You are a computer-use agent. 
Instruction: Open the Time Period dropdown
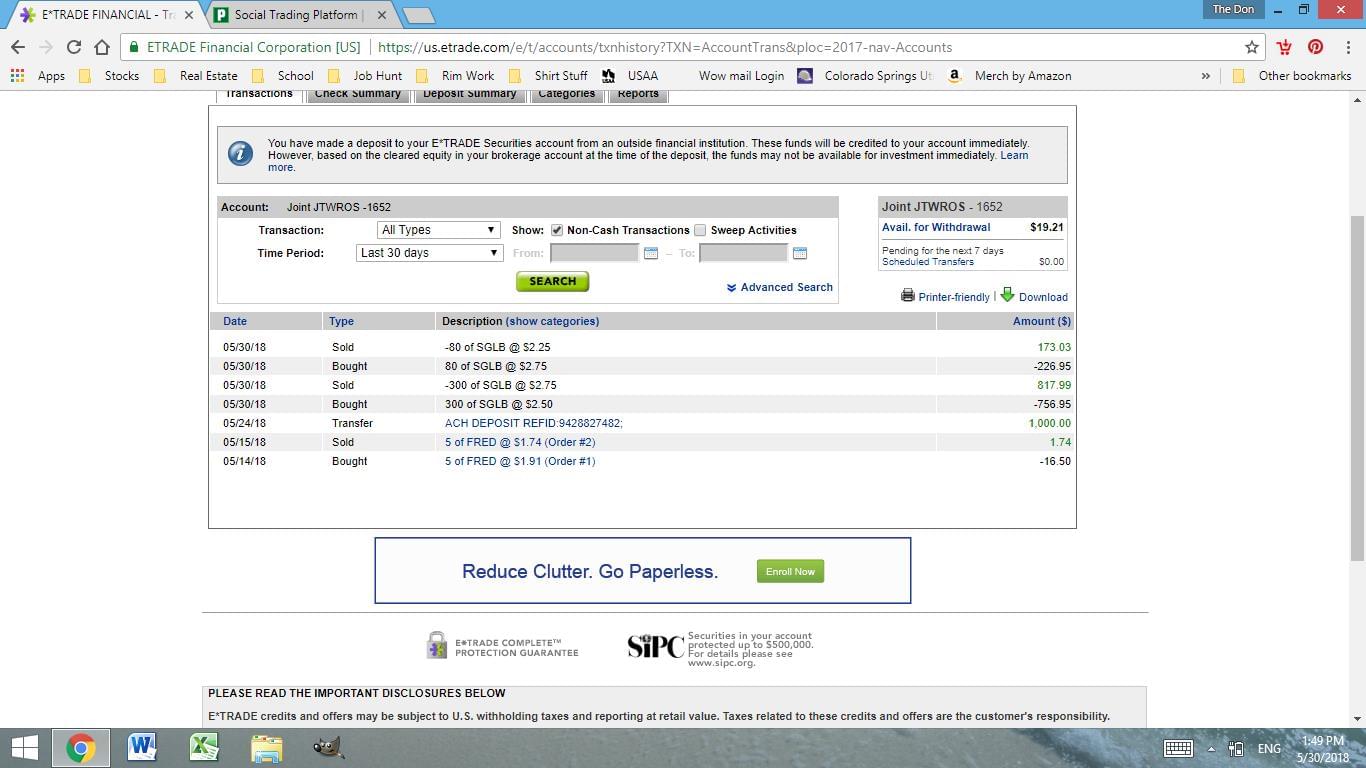point(429,253)
